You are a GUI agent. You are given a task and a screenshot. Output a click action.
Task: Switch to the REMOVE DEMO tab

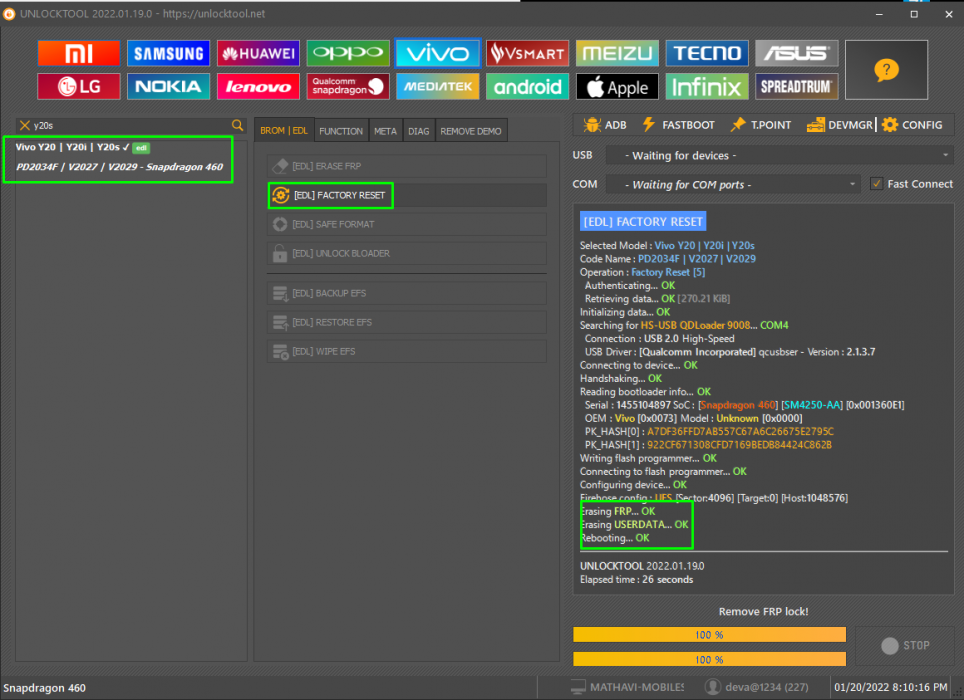coord(471,131)
